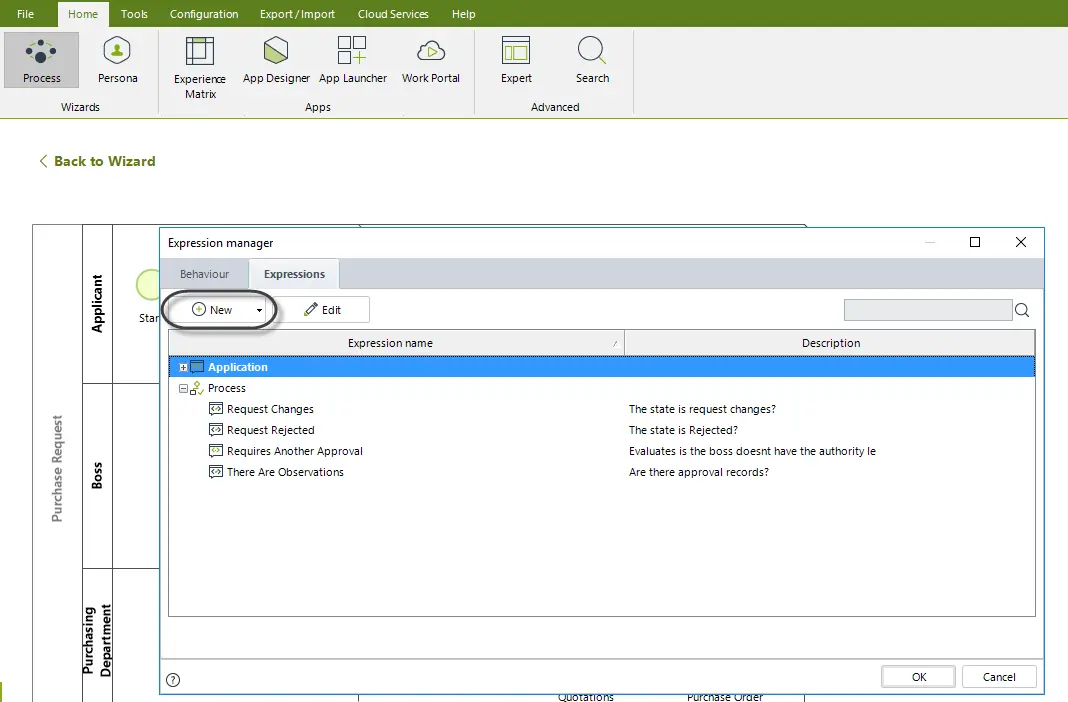Viewport: 1068px width, 702px height.
Task: Sort by Expression name column header
Action: tap(396, 343)
